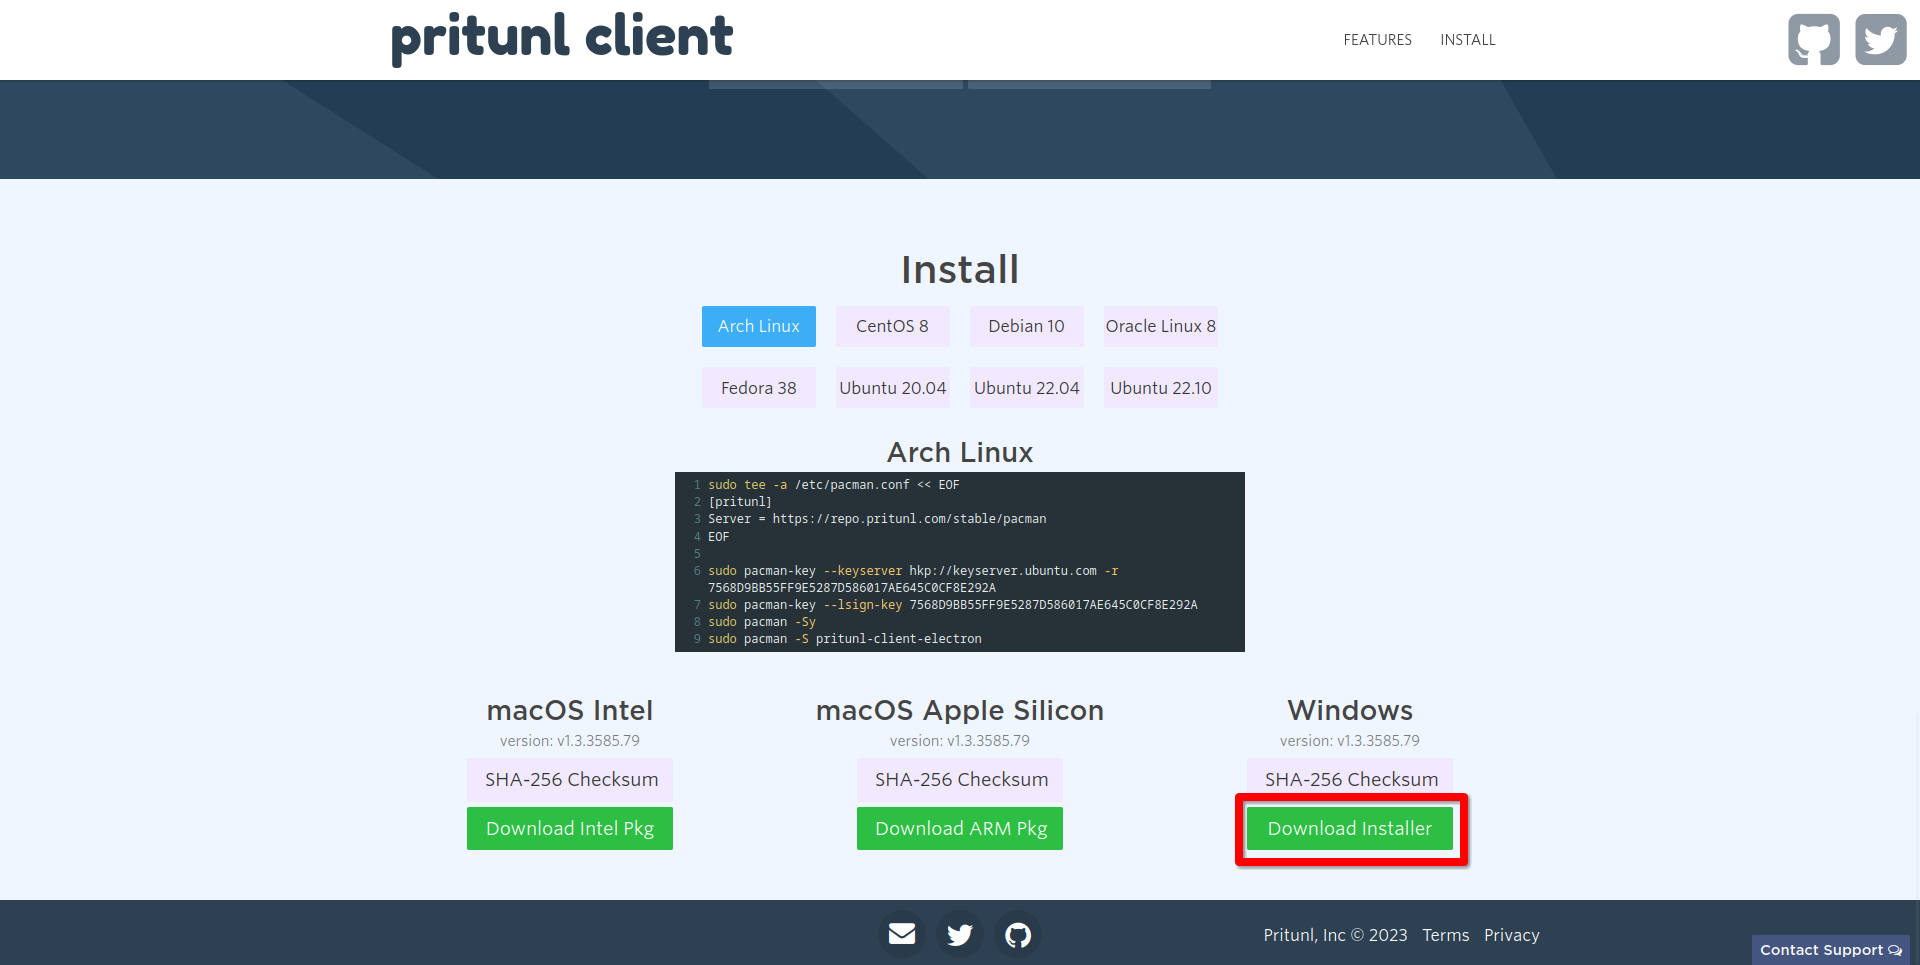This screenshot has height=965, width=1920.
Task: Show macOS Intel SHA-256 Checksum
Action: click(571, 779)
